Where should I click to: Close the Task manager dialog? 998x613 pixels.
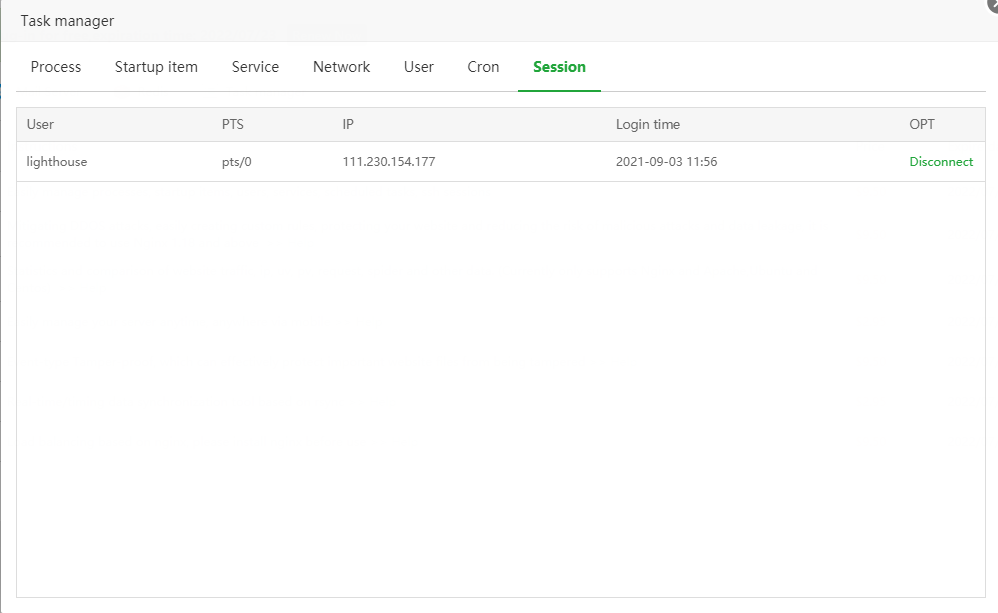click(991, 5)
